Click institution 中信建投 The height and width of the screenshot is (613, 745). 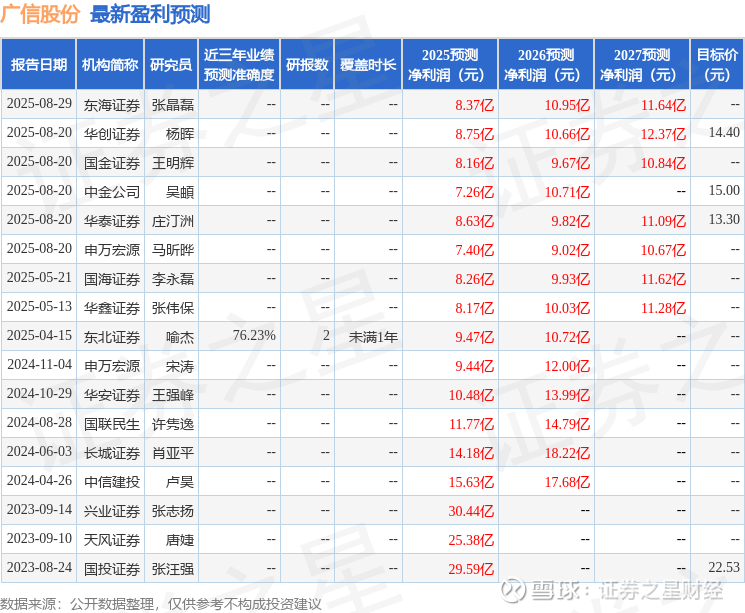pos(112,482)
